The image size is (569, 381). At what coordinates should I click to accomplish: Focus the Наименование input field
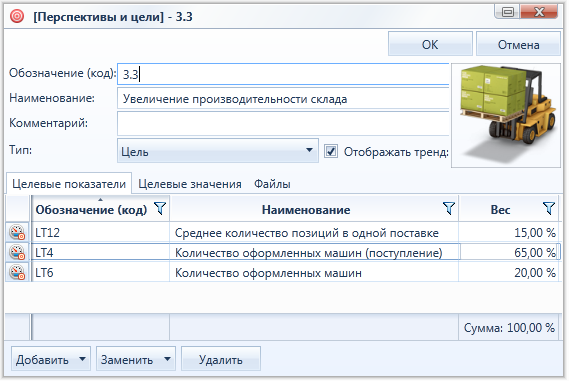pyautogui.click(x=283, y=99)
